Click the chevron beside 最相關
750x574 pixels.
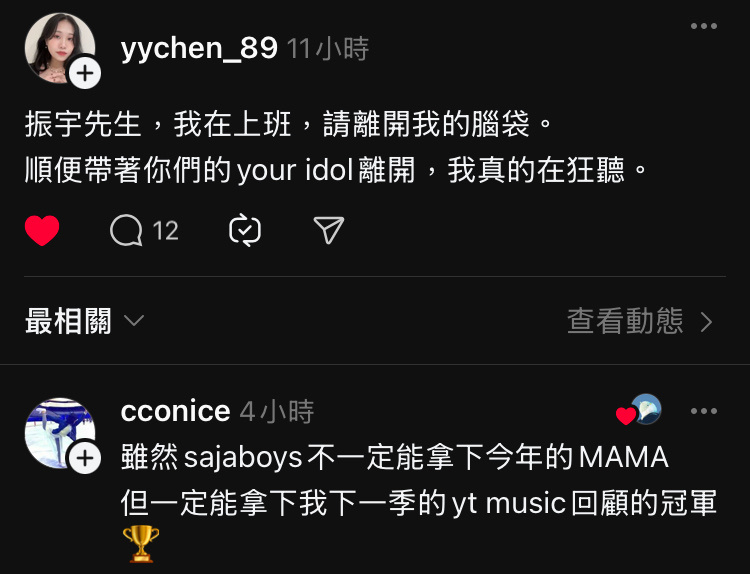[134, 320]
